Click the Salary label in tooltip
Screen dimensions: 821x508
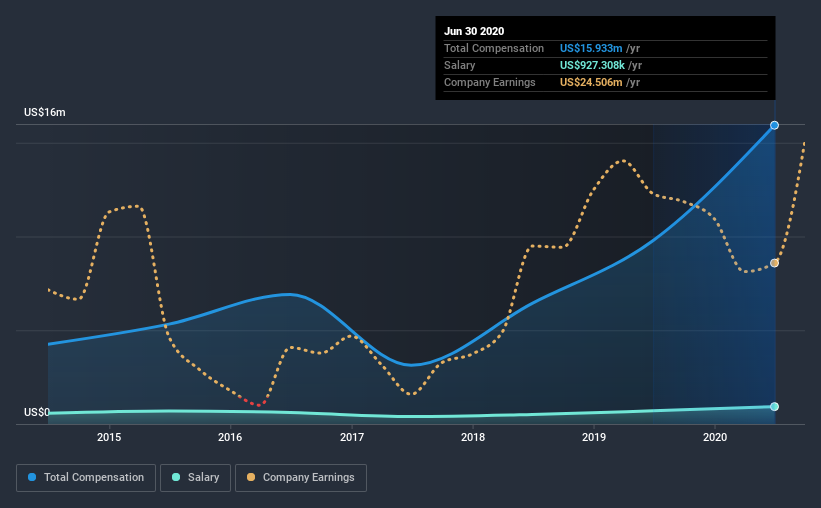point(459,65)
